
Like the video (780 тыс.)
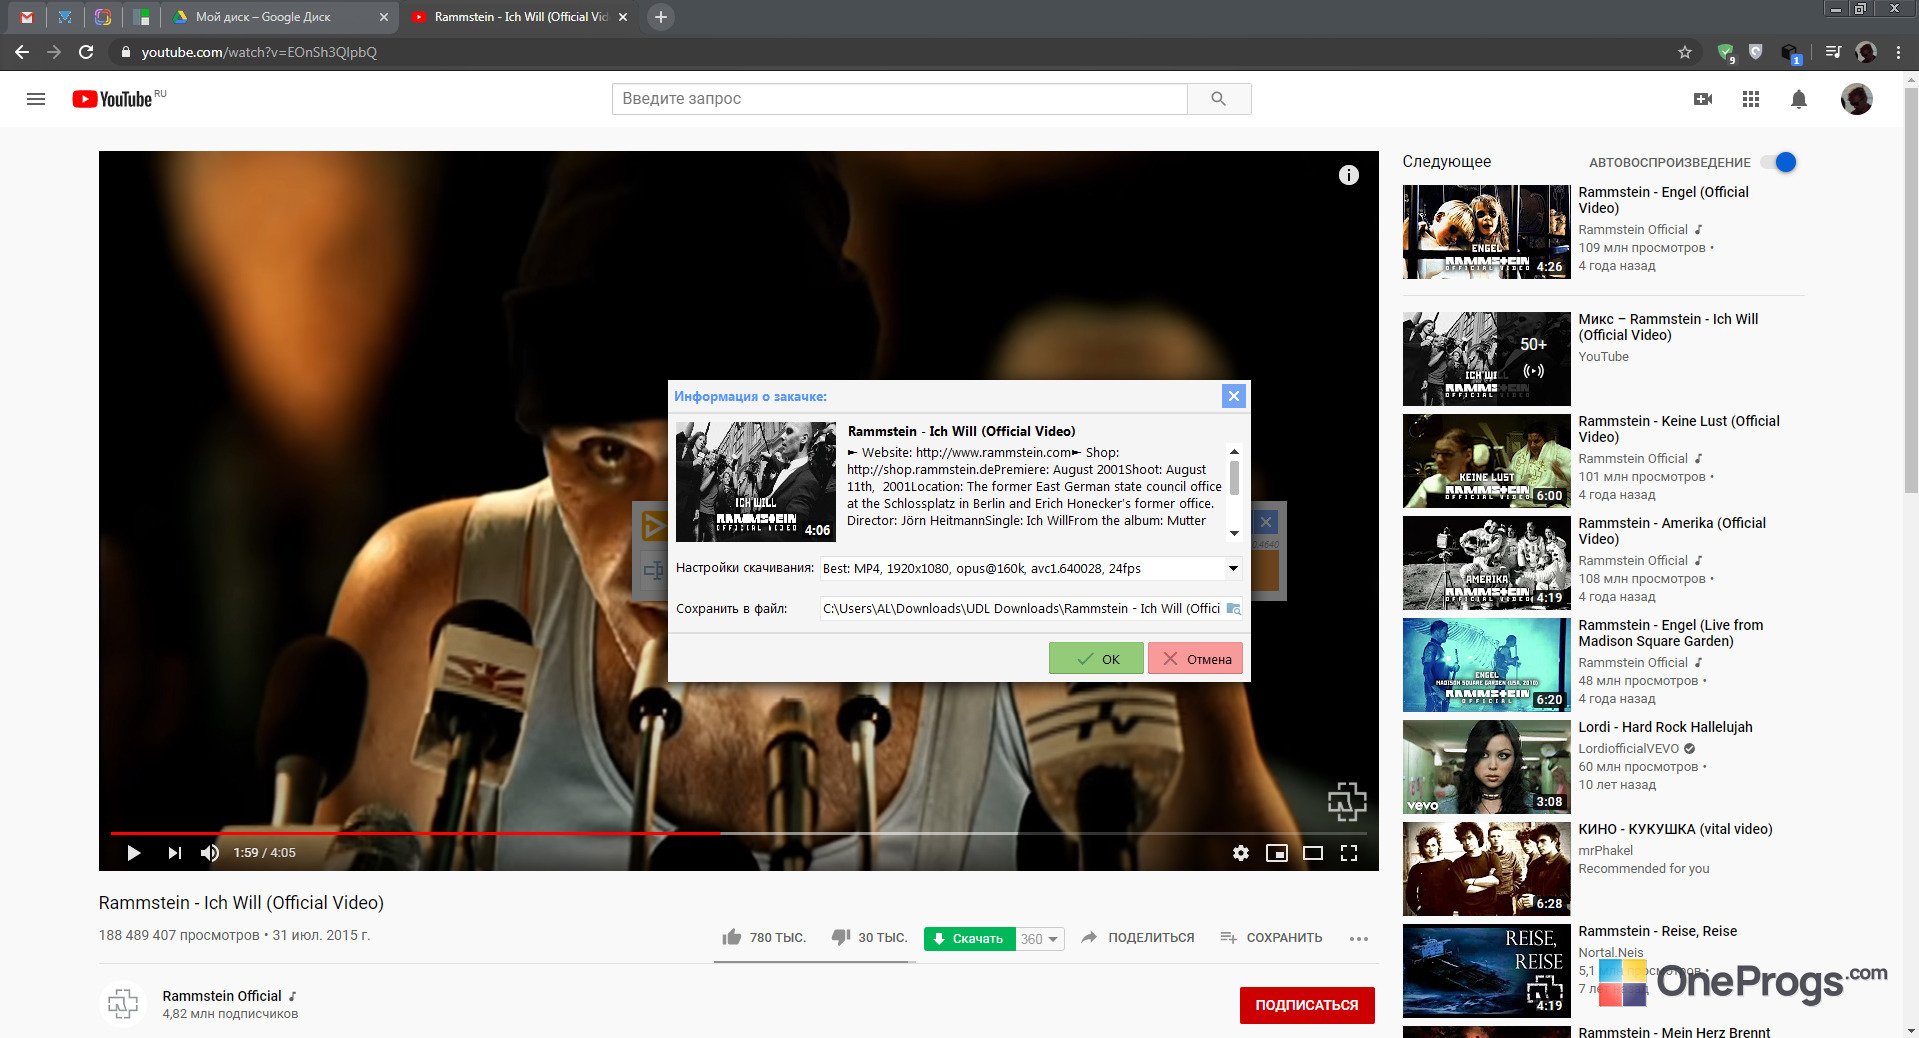(x=763, y=938)
